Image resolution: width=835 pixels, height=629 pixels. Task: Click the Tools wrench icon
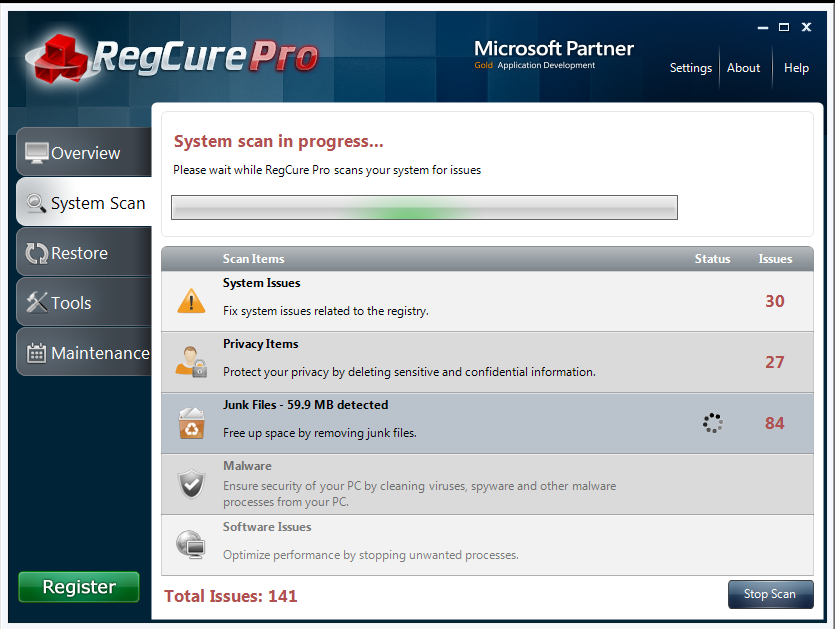37,303
